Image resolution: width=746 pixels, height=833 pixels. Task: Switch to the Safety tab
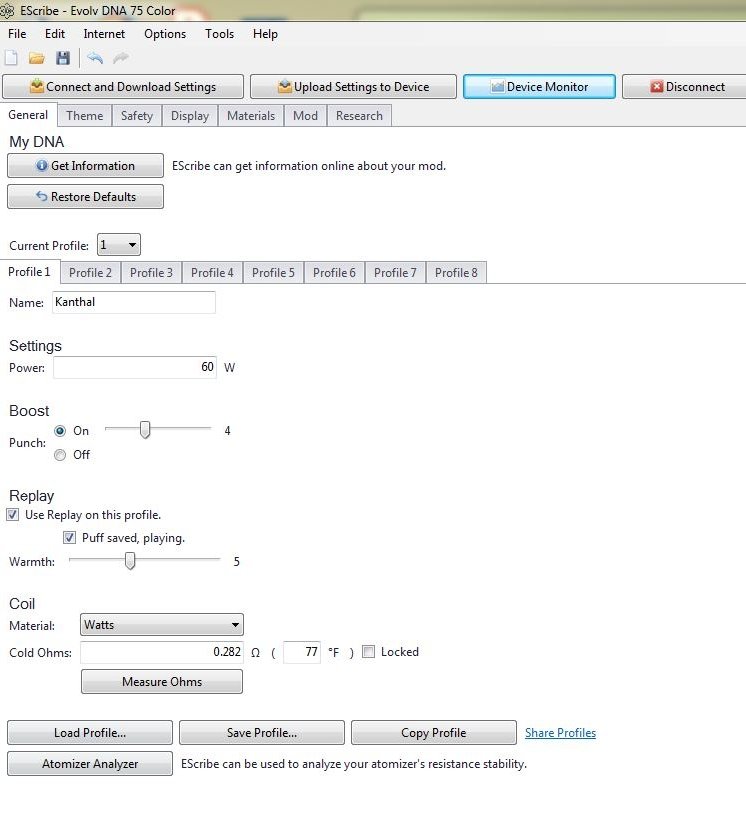click(x=137, y=116)
